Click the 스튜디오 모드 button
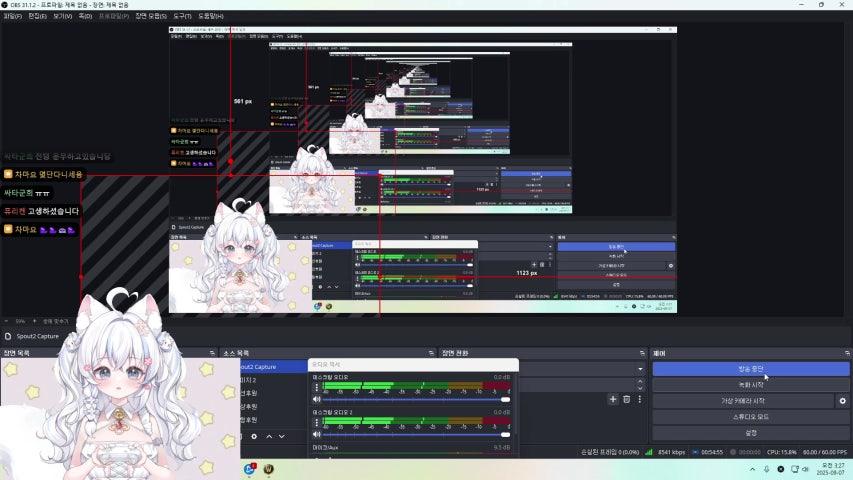The width and height of the screenshot is (853, 480). (750, 417)
